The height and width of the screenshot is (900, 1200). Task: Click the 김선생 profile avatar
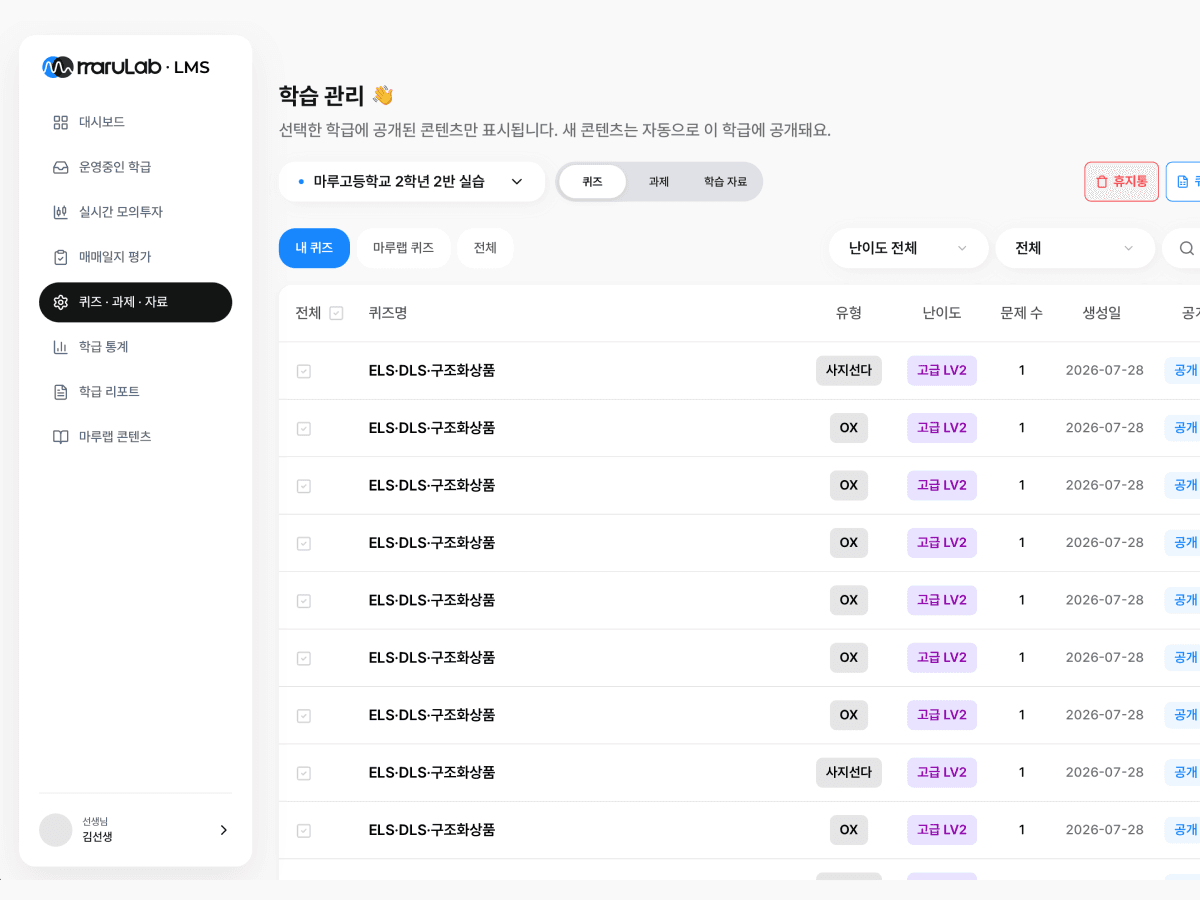click(56, 830)
